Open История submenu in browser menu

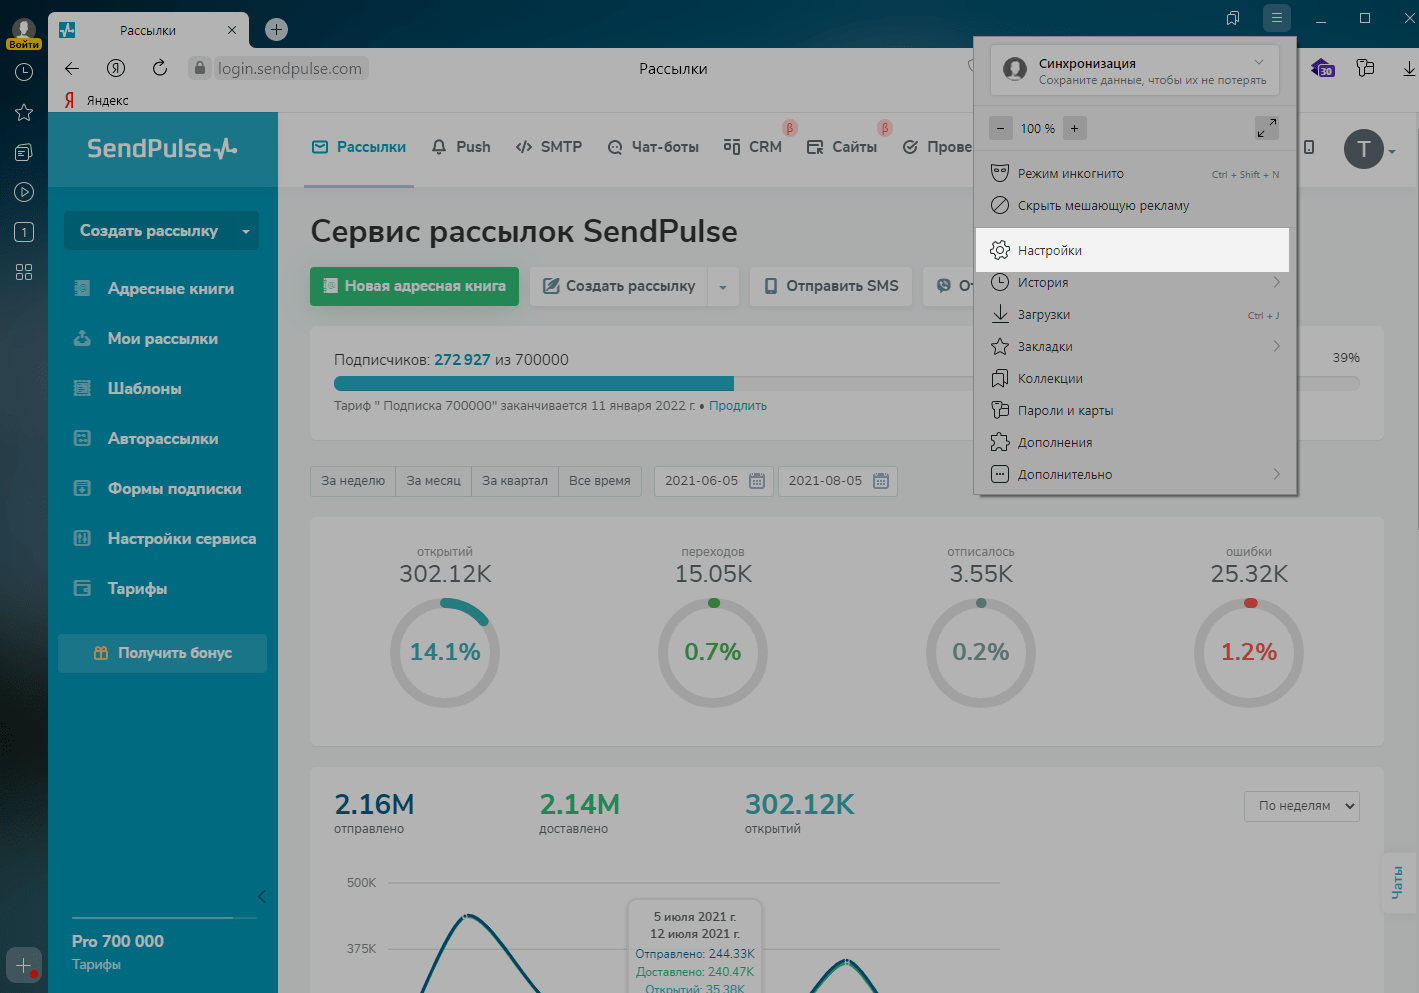coord(1135,282)
